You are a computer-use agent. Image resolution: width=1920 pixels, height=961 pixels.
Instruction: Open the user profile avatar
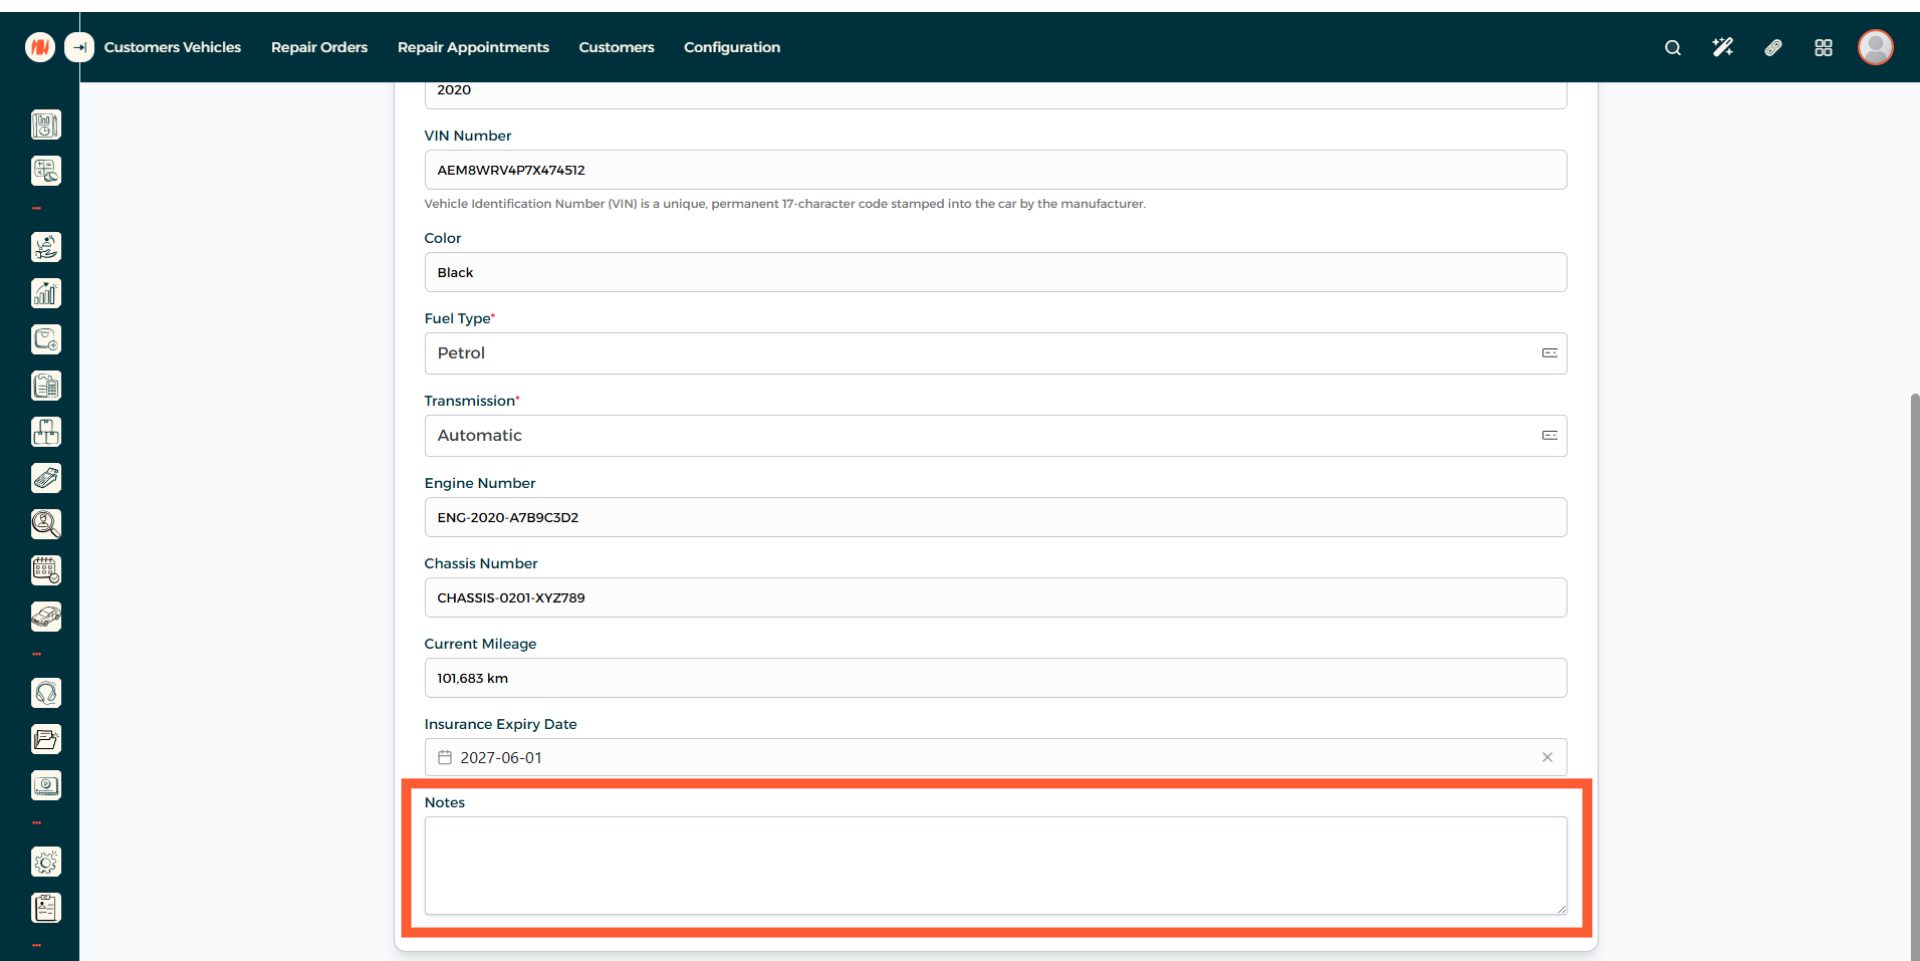tap(1875, 47)
